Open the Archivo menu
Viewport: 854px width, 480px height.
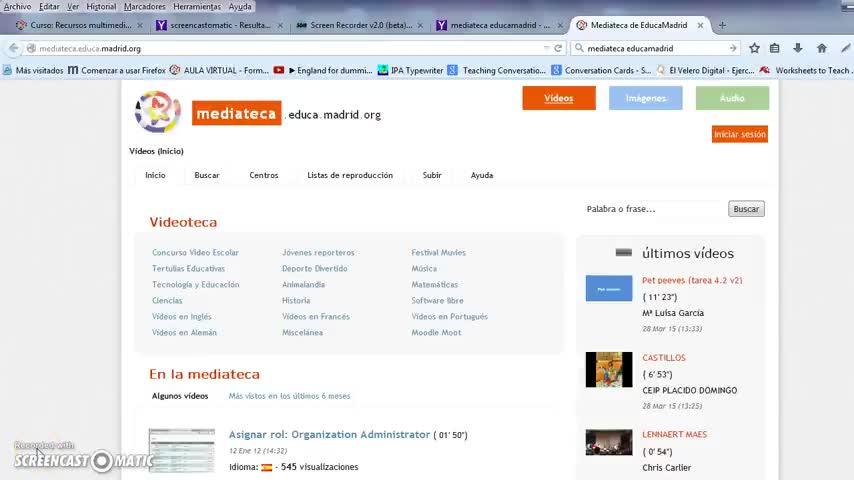point(17,7)
